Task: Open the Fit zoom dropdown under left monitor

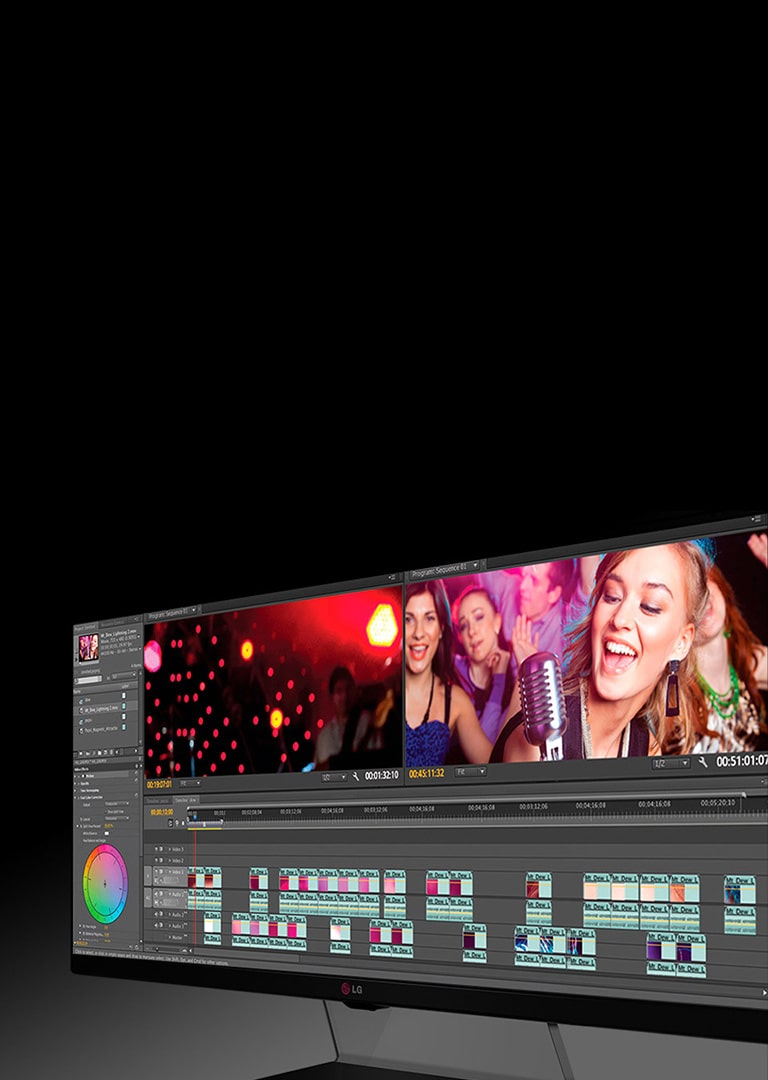Action: (189, 783)
